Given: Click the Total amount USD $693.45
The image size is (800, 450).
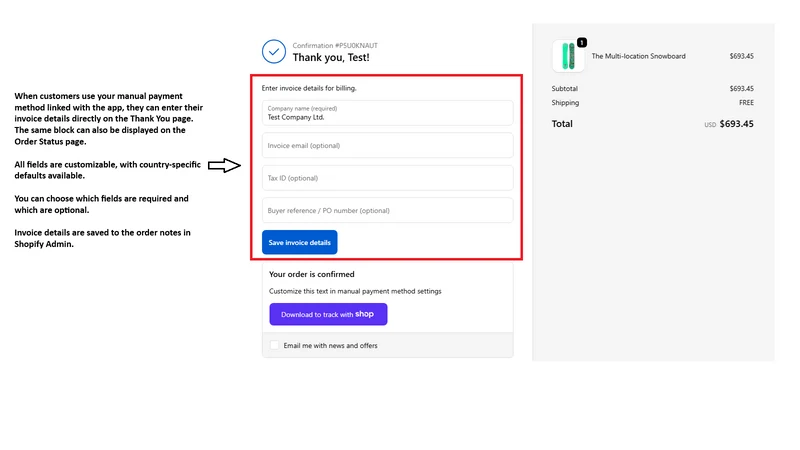Looking at the screenshot, I should 729,124.
